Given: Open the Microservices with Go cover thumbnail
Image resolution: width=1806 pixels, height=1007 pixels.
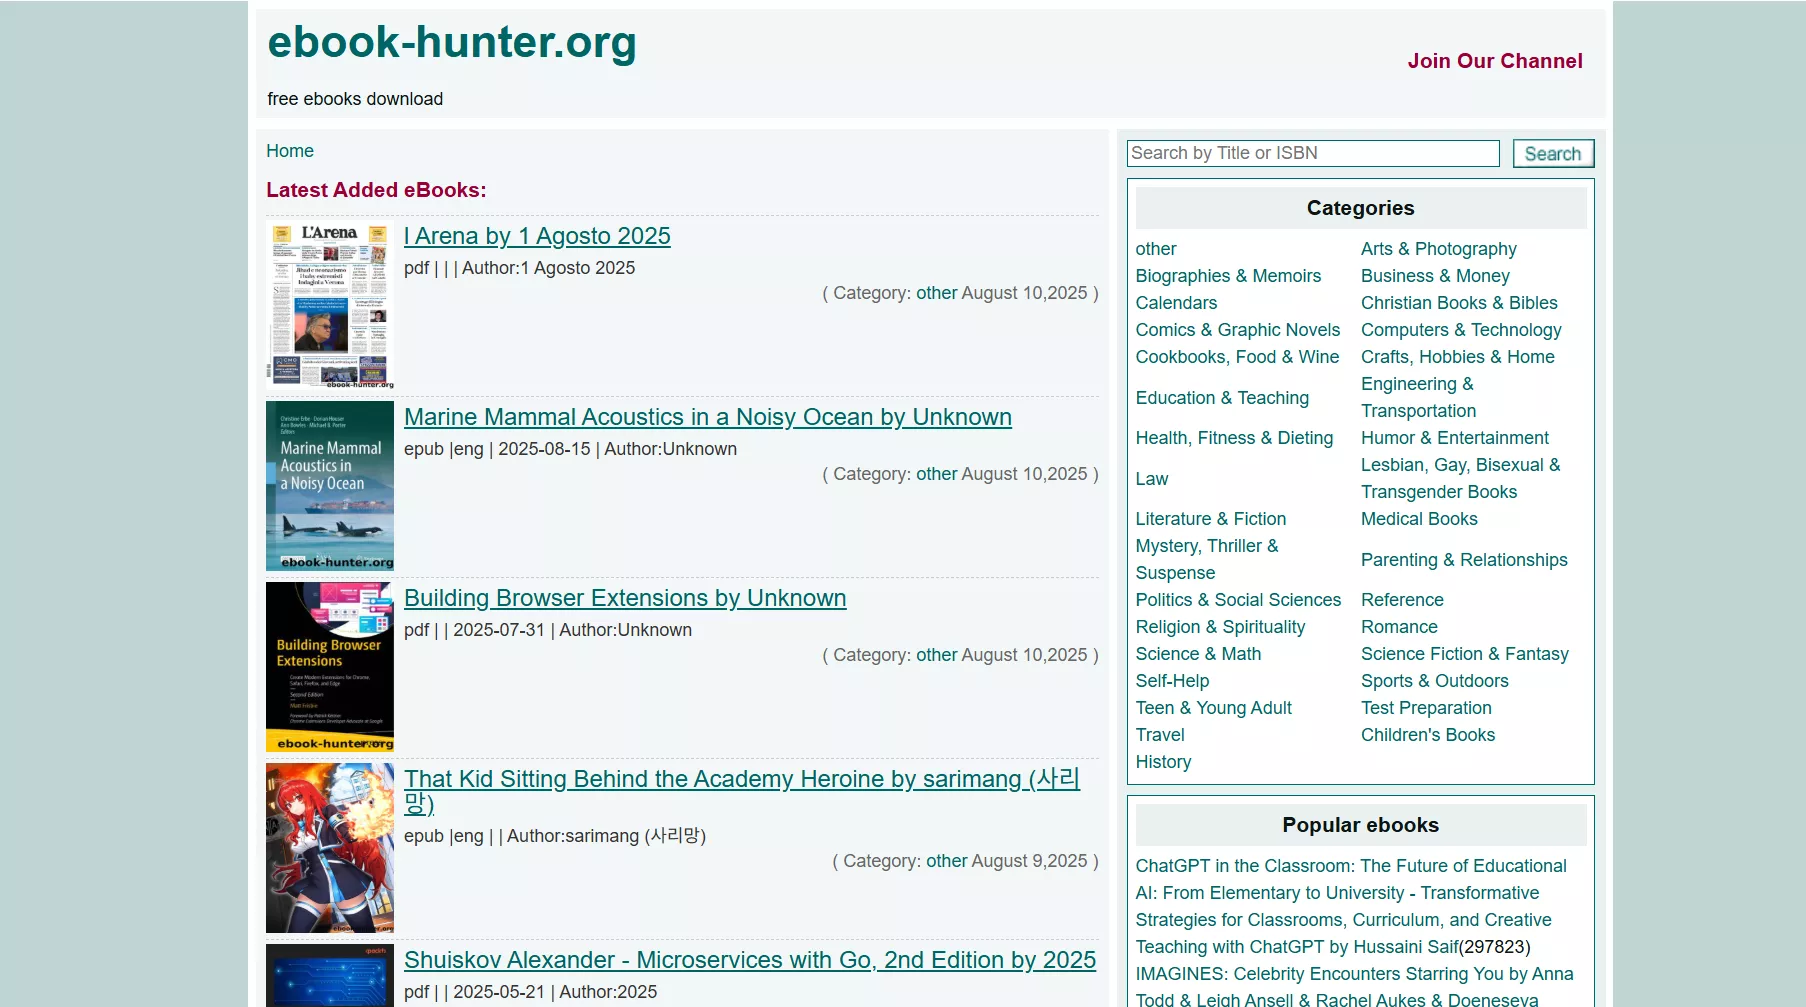Looking at the screenshot, I should click(x=330, y=976).
